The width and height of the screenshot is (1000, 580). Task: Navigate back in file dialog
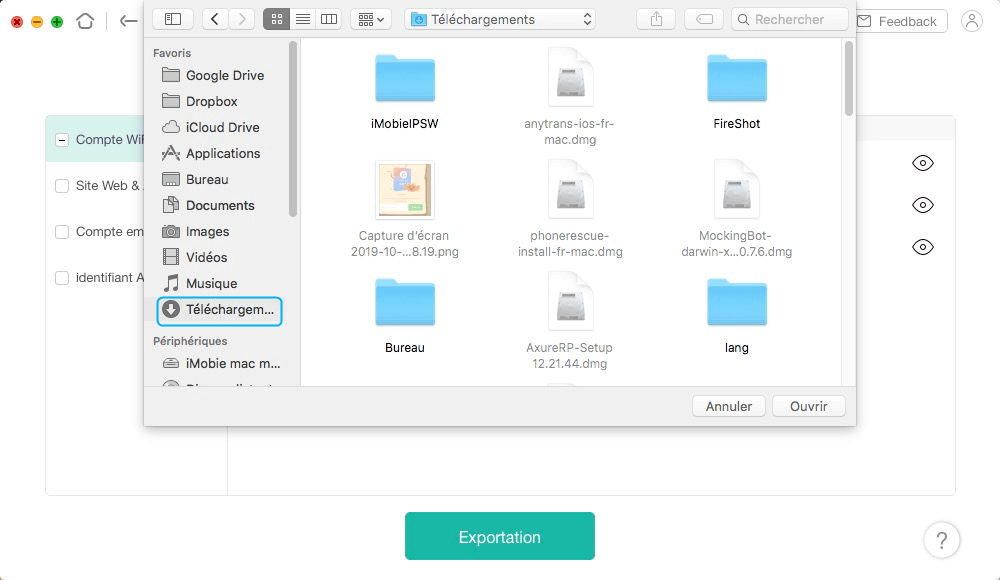click(x=215, y=19)
